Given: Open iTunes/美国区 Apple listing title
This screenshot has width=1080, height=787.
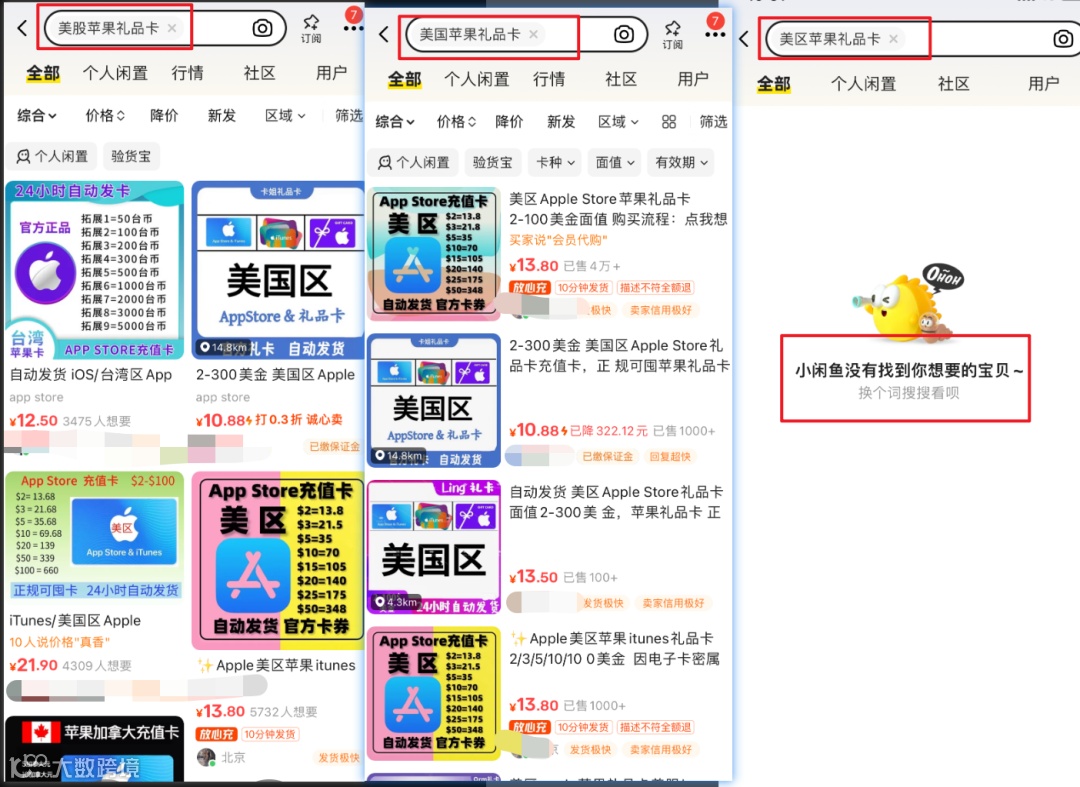Looking at the screenshot, I should (75, 620).
